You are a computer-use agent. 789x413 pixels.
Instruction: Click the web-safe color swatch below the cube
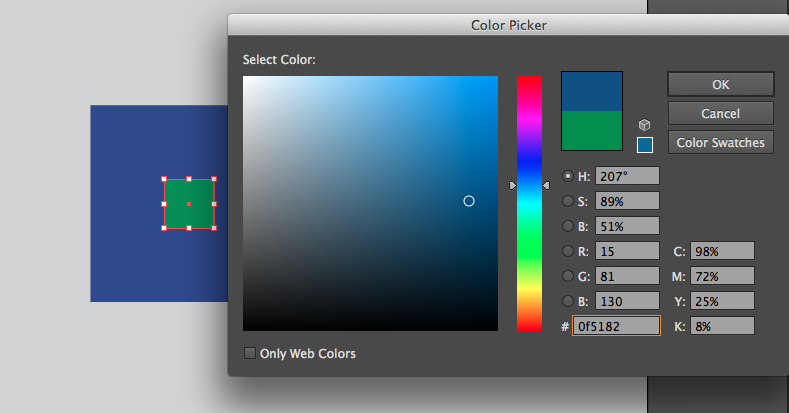[645, 145]
